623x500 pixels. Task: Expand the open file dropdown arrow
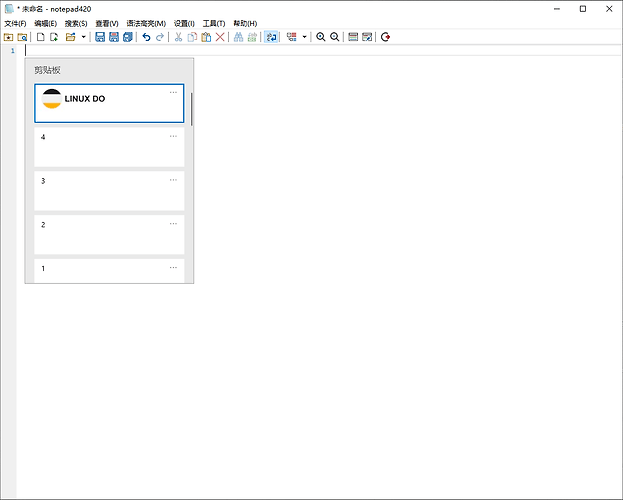pyautogui.click(x=83, y=37)
